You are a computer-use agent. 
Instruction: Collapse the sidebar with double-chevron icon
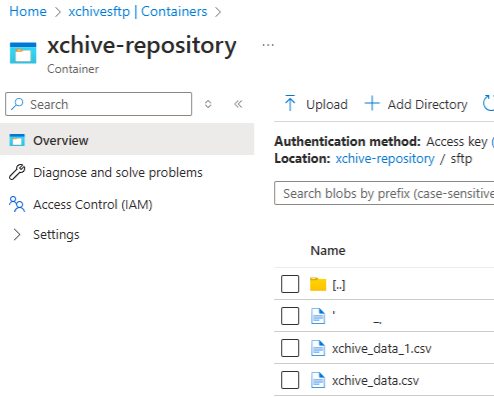pos(238,104)
